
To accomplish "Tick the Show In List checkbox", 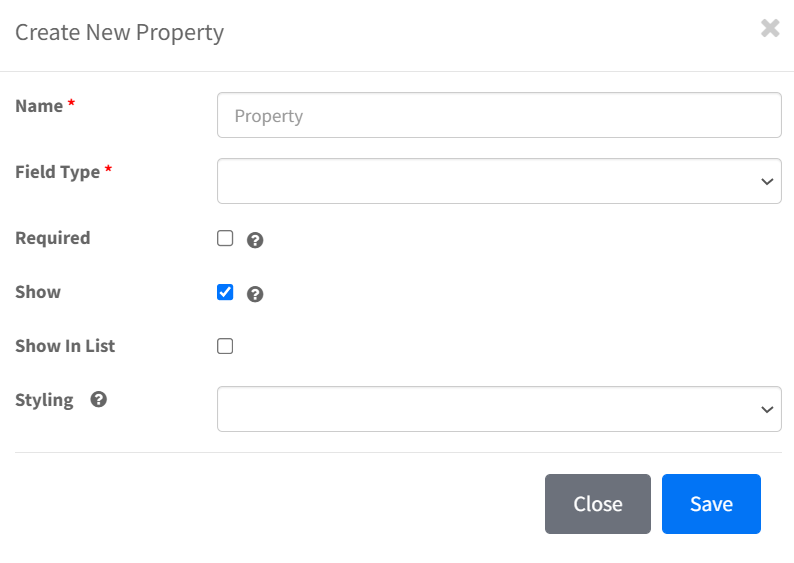I will (225, 346).
